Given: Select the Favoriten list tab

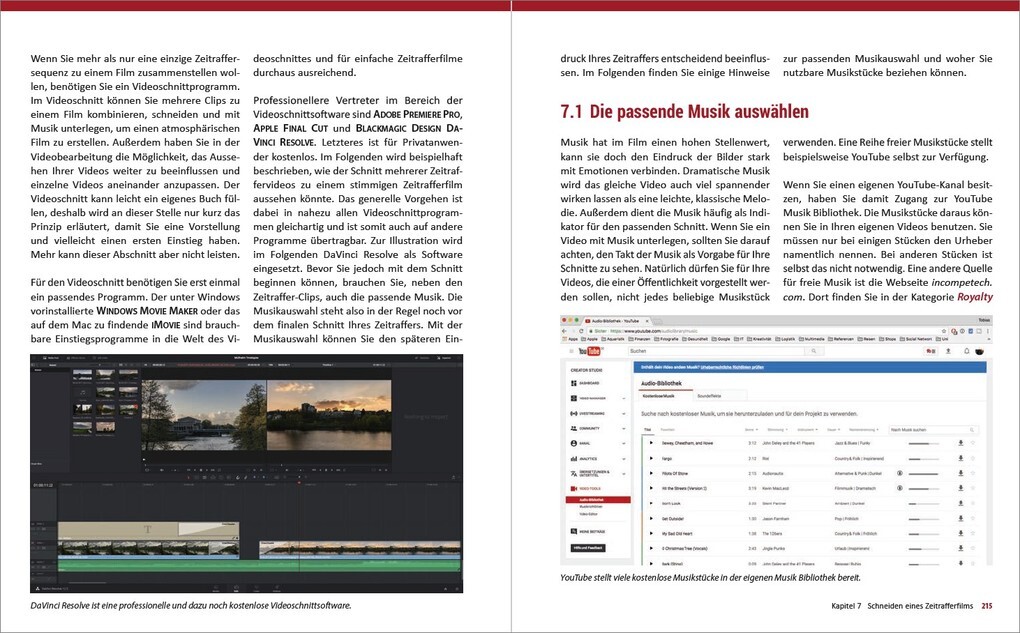Looking at the screenshot, I should (x=667, y=429).
